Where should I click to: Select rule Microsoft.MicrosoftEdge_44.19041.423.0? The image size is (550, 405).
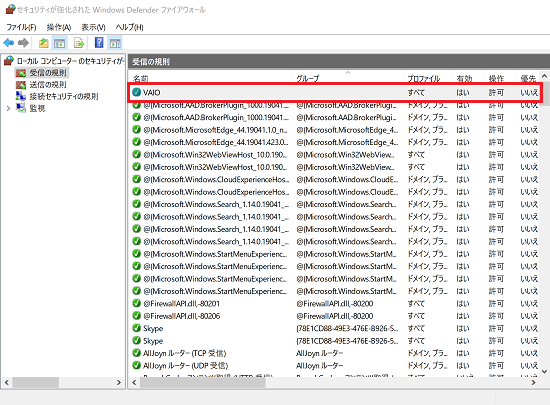[x=216, y=142]
